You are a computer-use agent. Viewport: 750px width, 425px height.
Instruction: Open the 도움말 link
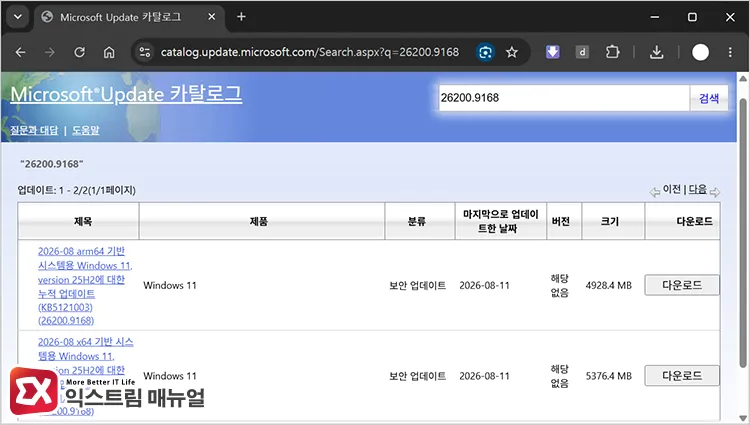[86, 130]
